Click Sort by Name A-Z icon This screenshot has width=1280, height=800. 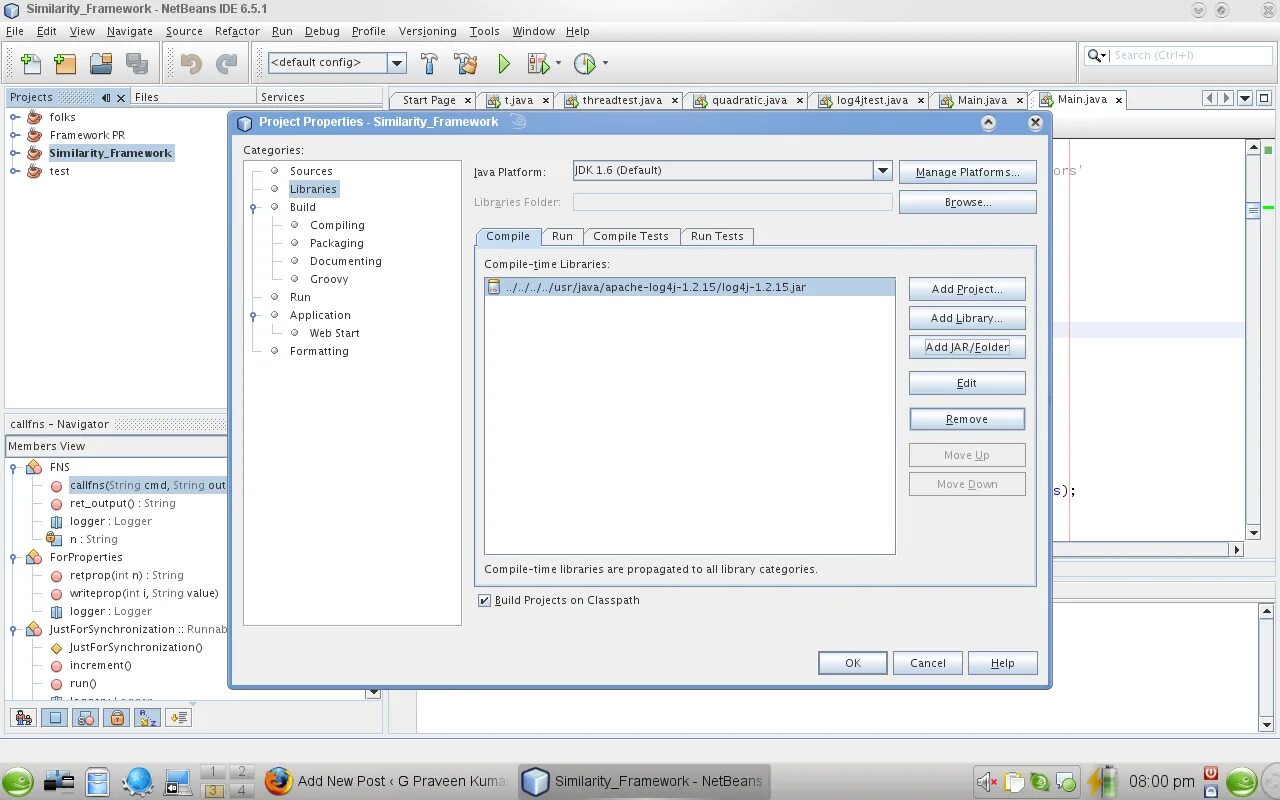[x=147, y=718]
